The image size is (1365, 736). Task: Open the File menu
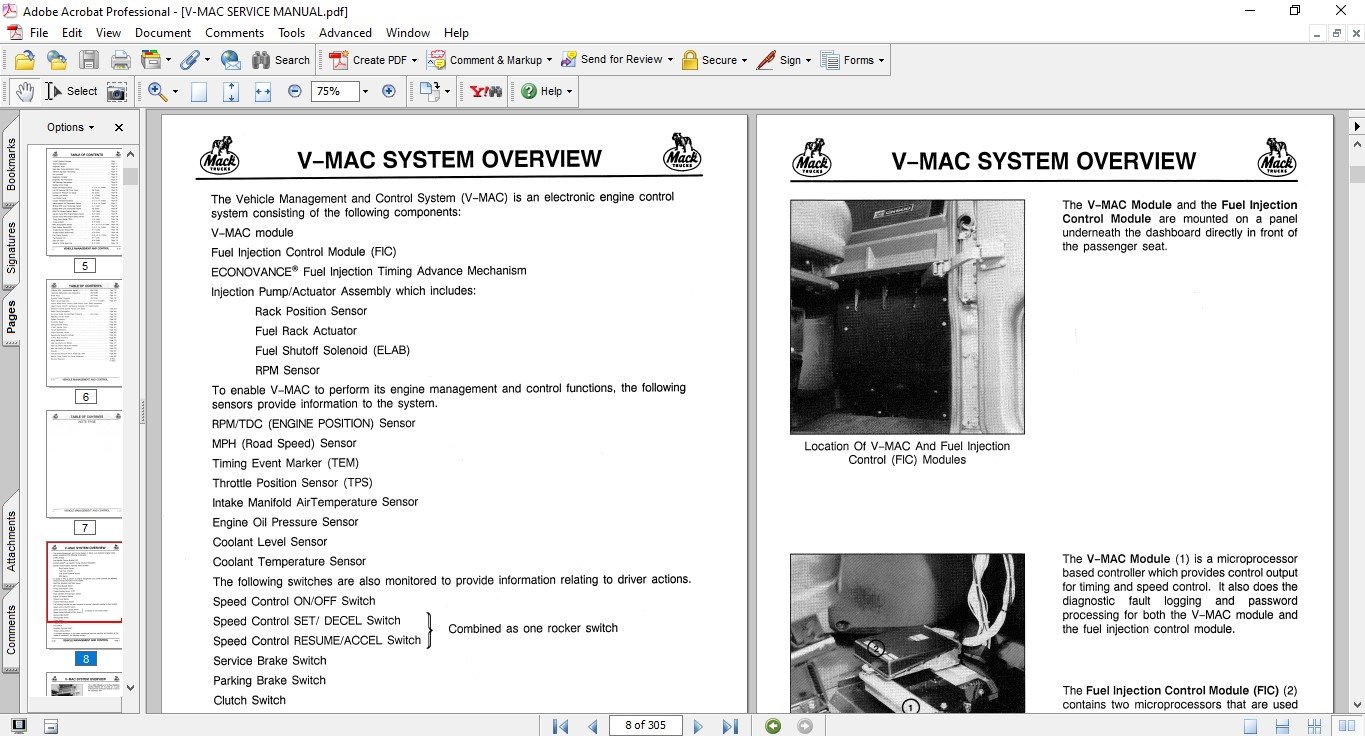click(x=39, y=33)
